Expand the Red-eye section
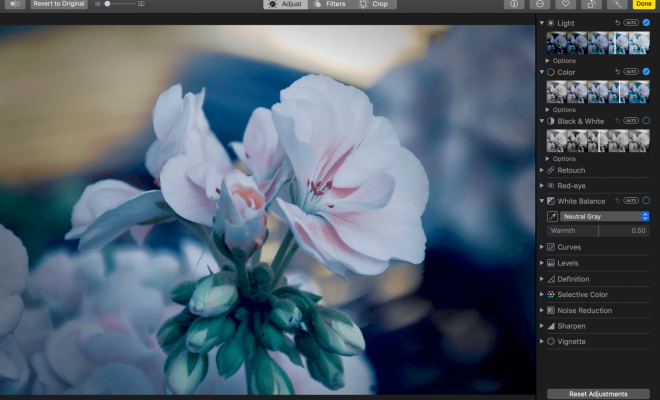Screen dimensions: 660x400 [x=542, y=186]
